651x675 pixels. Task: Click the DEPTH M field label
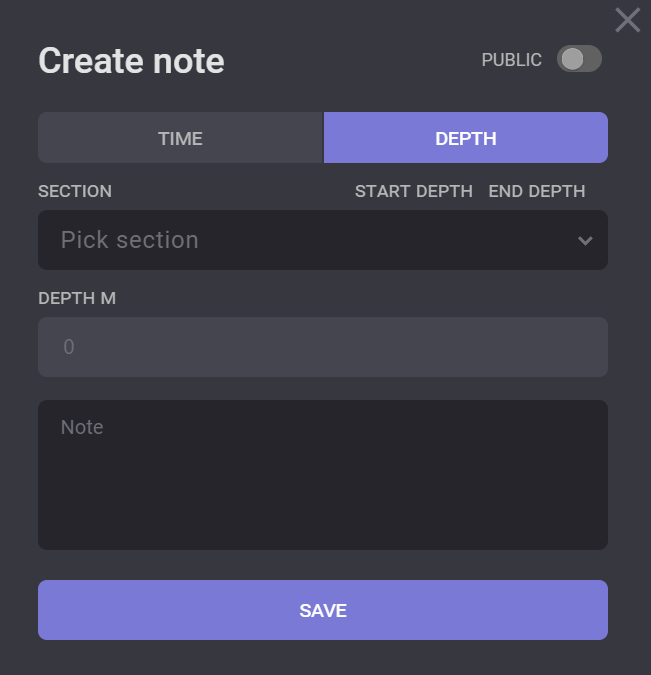77,298
